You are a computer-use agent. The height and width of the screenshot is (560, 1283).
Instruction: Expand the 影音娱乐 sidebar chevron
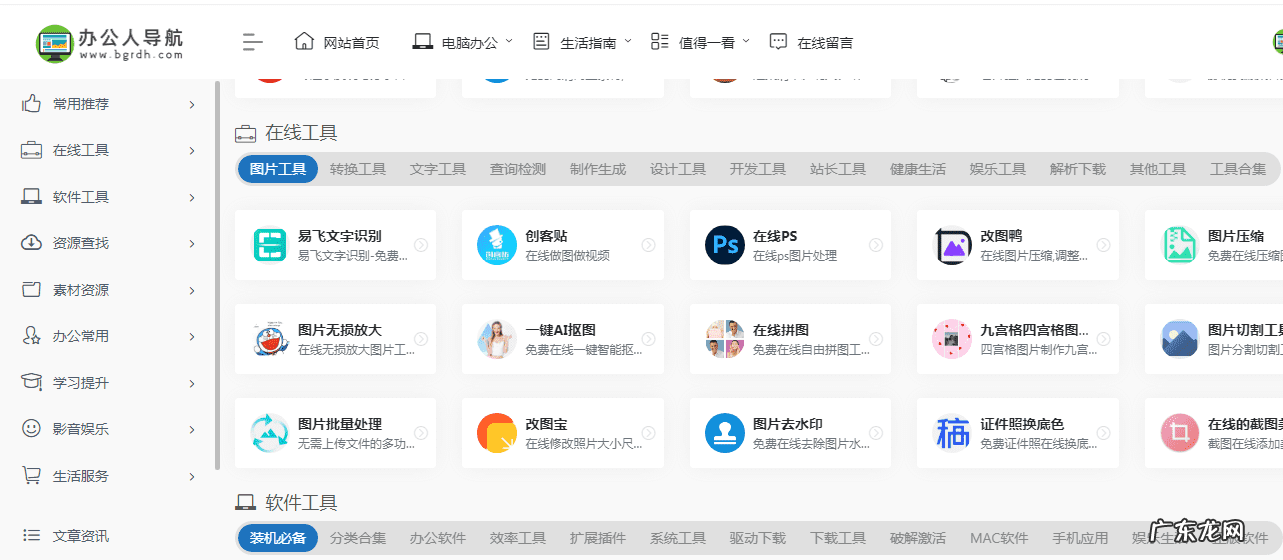click(x=192, y=430)
